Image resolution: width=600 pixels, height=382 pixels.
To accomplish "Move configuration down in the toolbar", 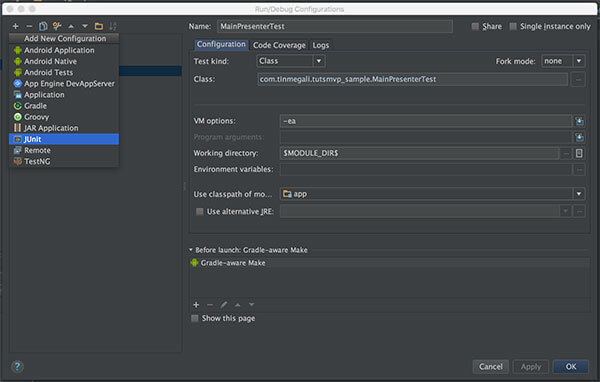I will pos(85,26).
